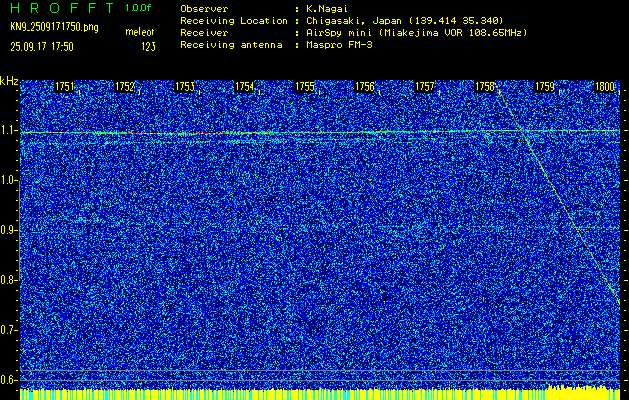This screenshot has height=400, width=629.
Task: Click the count value 123
Action: point(148,47)
